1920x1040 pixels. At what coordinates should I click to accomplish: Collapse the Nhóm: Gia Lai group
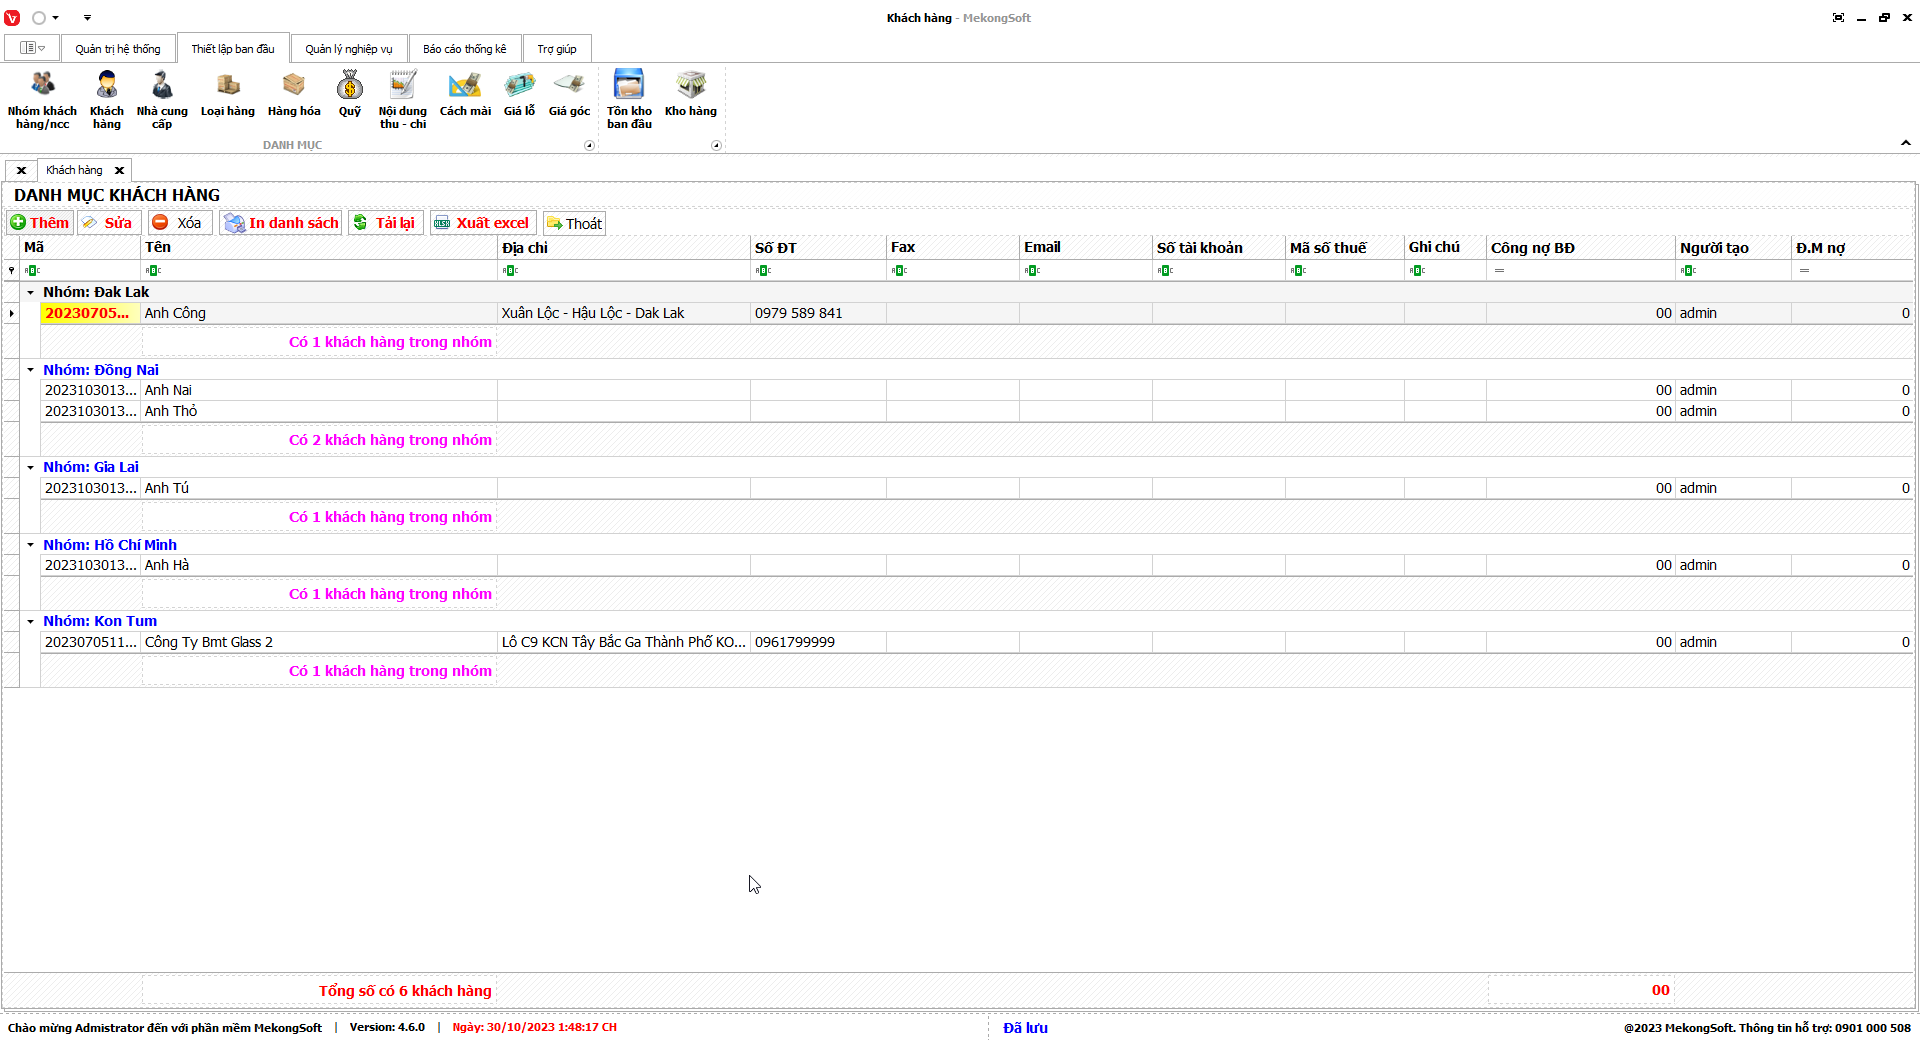31,467
